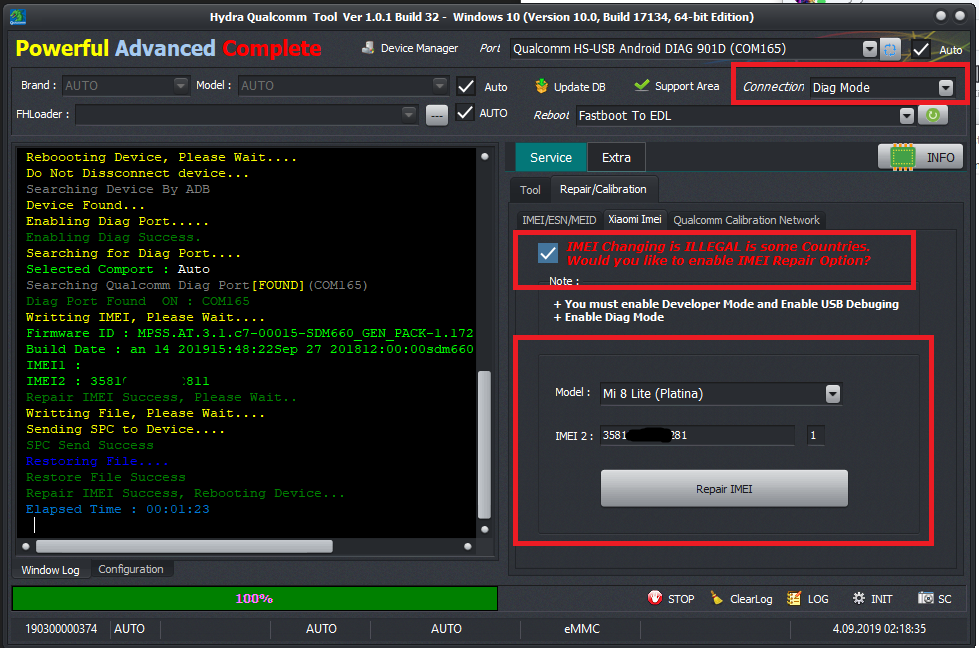Click the horizontal scroll left dot

click(26, 546)
